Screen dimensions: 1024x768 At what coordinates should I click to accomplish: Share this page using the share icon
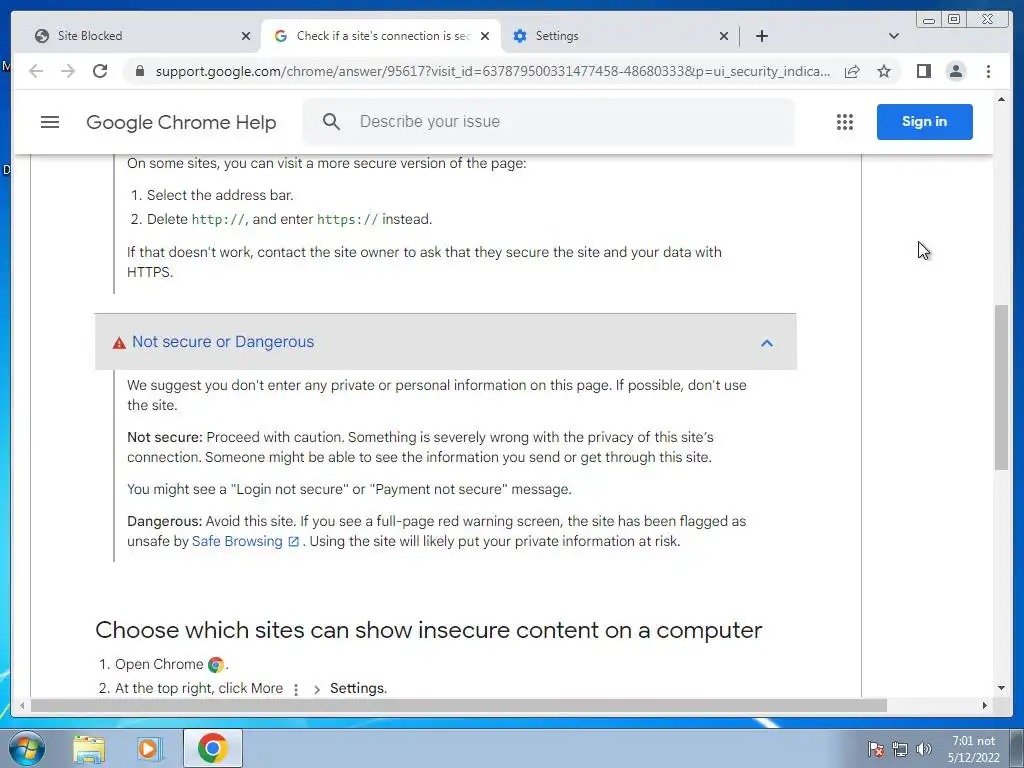[852, 71]
